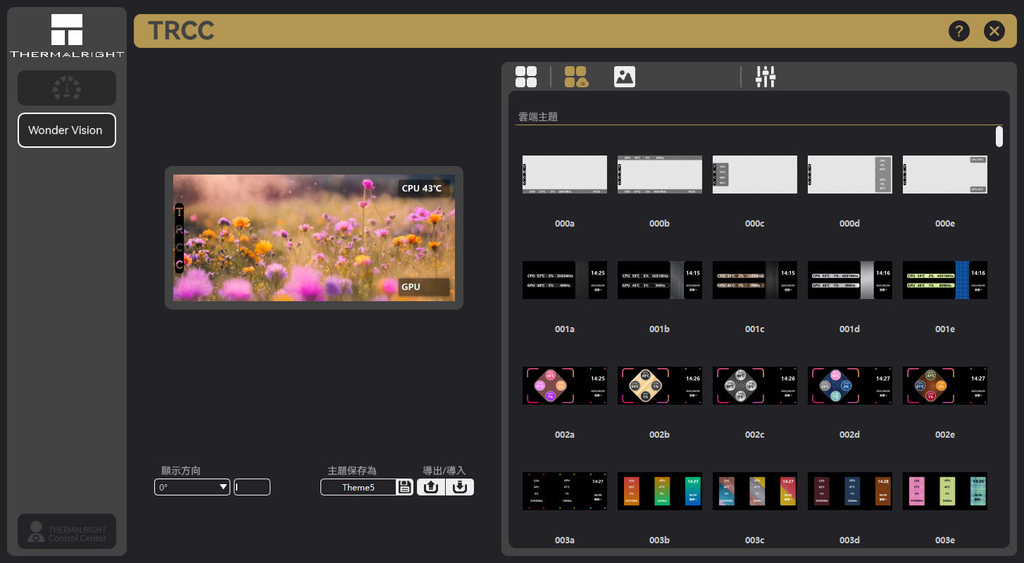Viewport: 1024px width, 563px height.
Task: Switch to the cloud themes tab
Action: click(576, 76)
